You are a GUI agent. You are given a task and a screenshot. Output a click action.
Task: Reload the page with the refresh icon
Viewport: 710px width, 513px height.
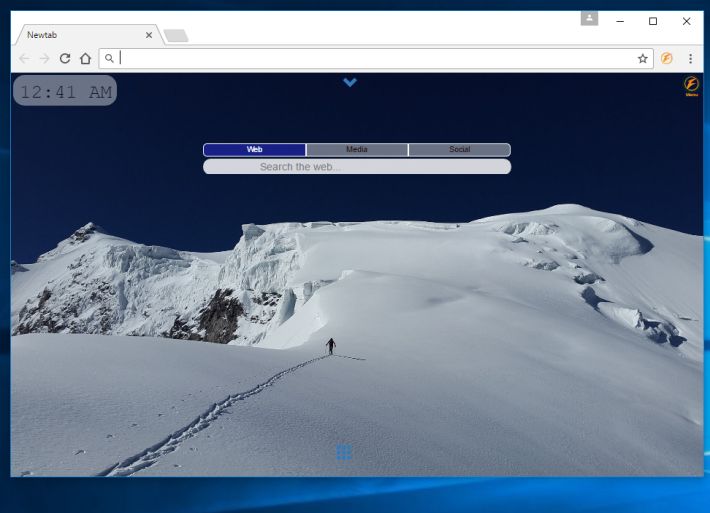pyautogui.click(x=65, y=58)
